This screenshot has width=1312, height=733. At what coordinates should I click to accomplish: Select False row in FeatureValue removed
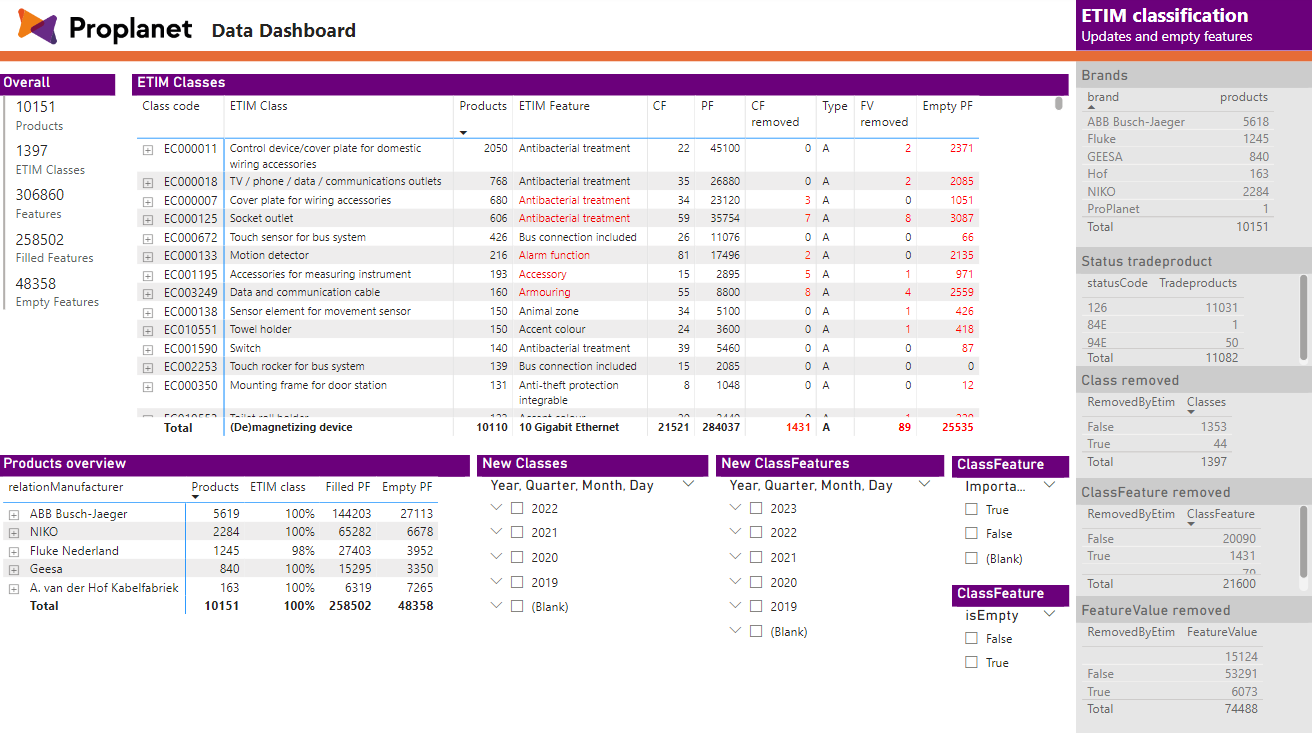[x=1173, y=674]
